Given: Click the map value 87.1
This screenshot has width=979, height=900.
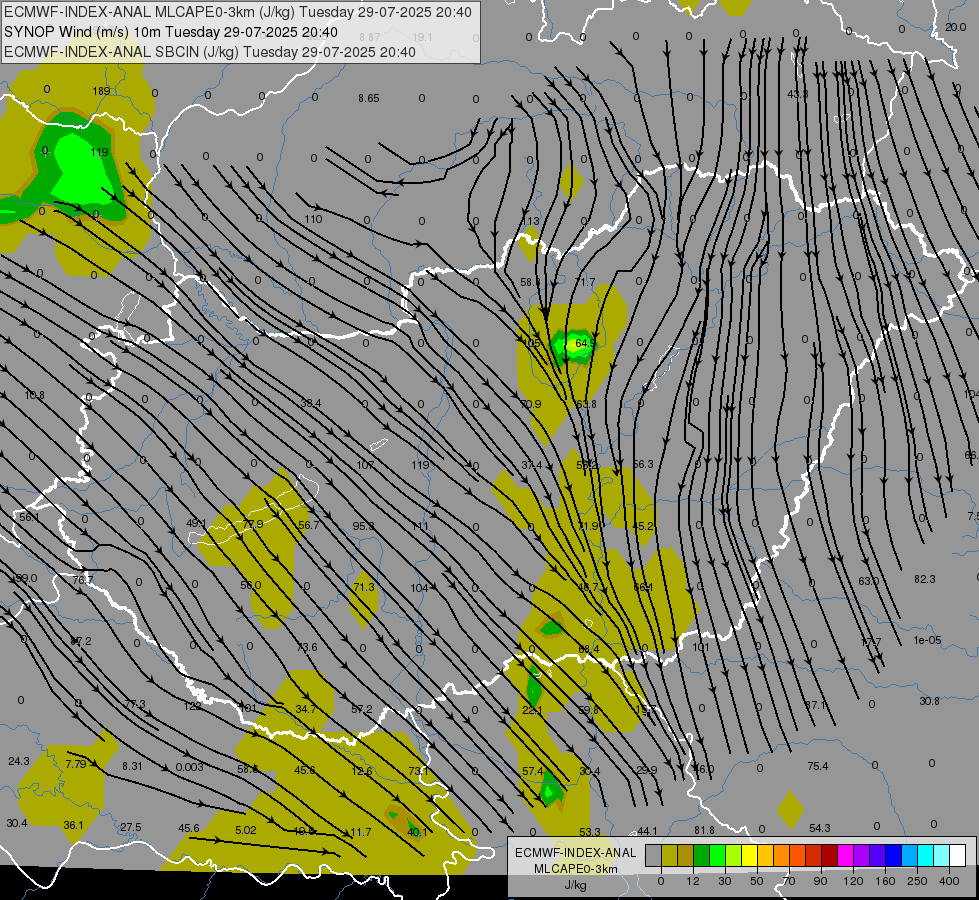Looking at the screenshot, I should pos(815,705).
